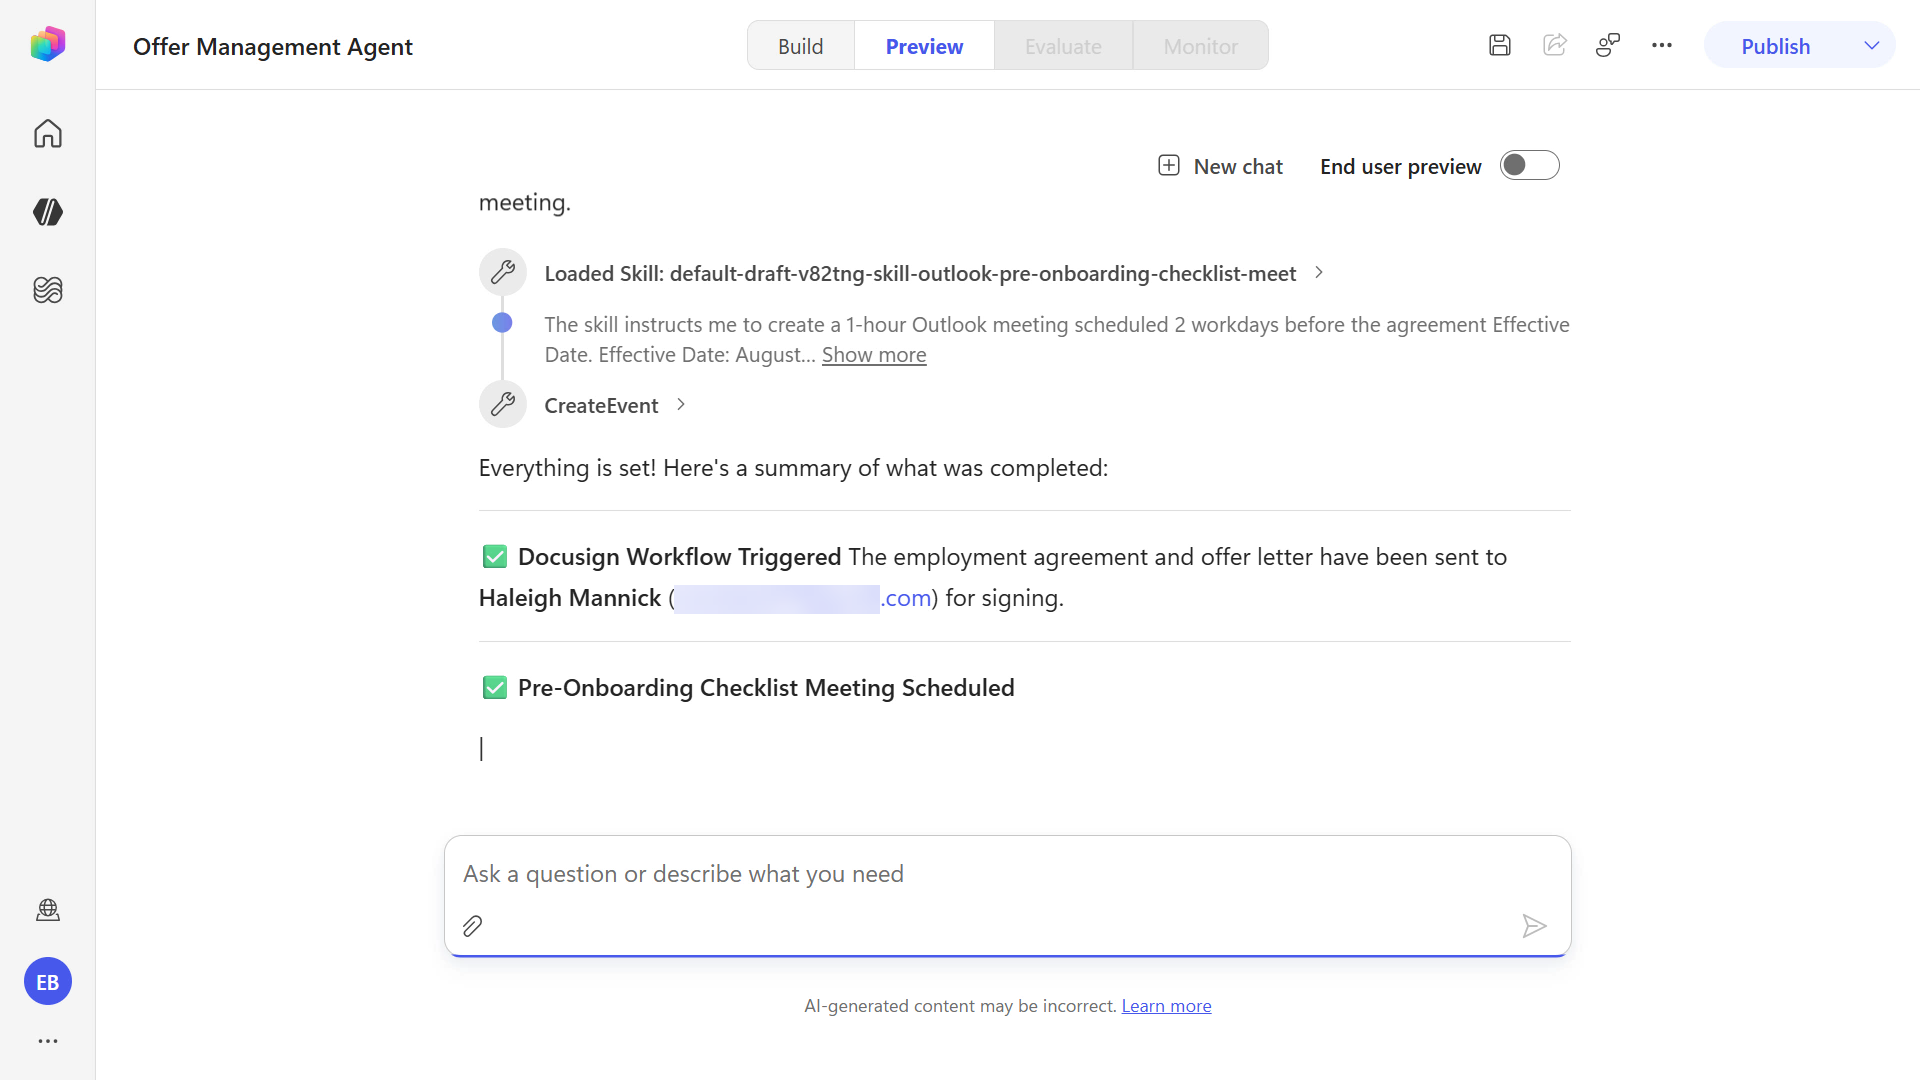Open the Home icon in sidebar

tap(48, 134)
